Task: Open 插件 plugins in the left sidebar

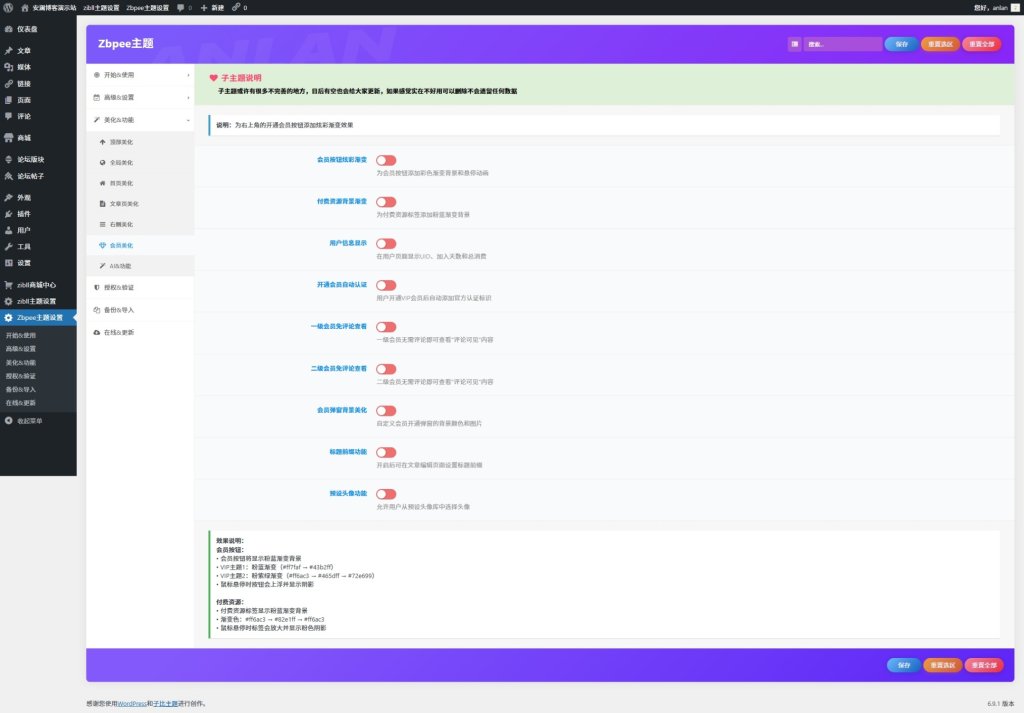Action: (x=23, y=214)
